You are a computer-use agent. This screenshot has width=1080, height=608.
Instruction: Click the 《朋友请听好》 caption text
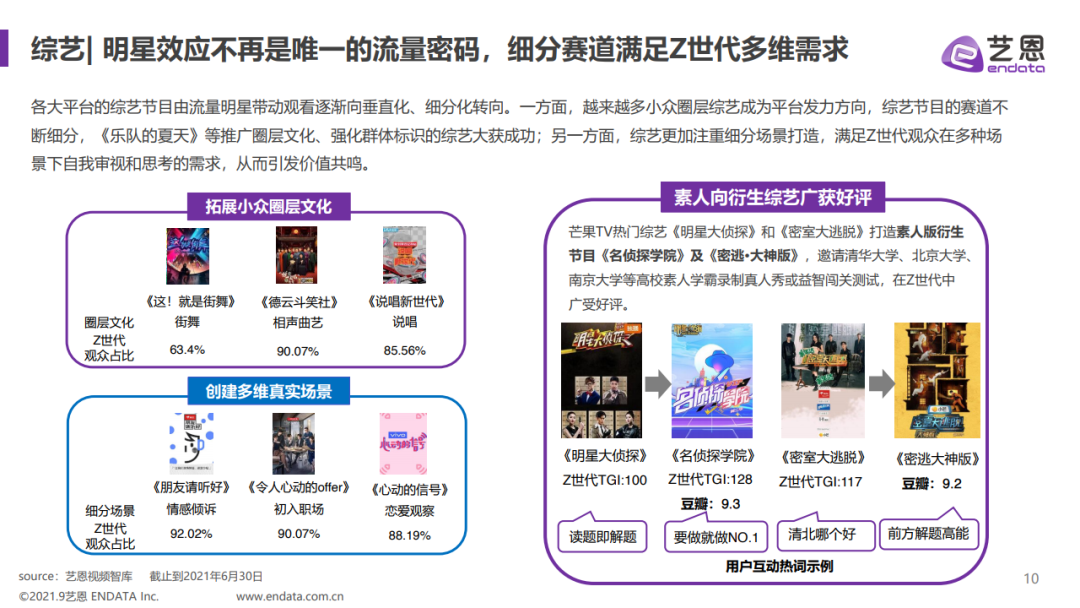pyautogui.click(x=191, y=488)
